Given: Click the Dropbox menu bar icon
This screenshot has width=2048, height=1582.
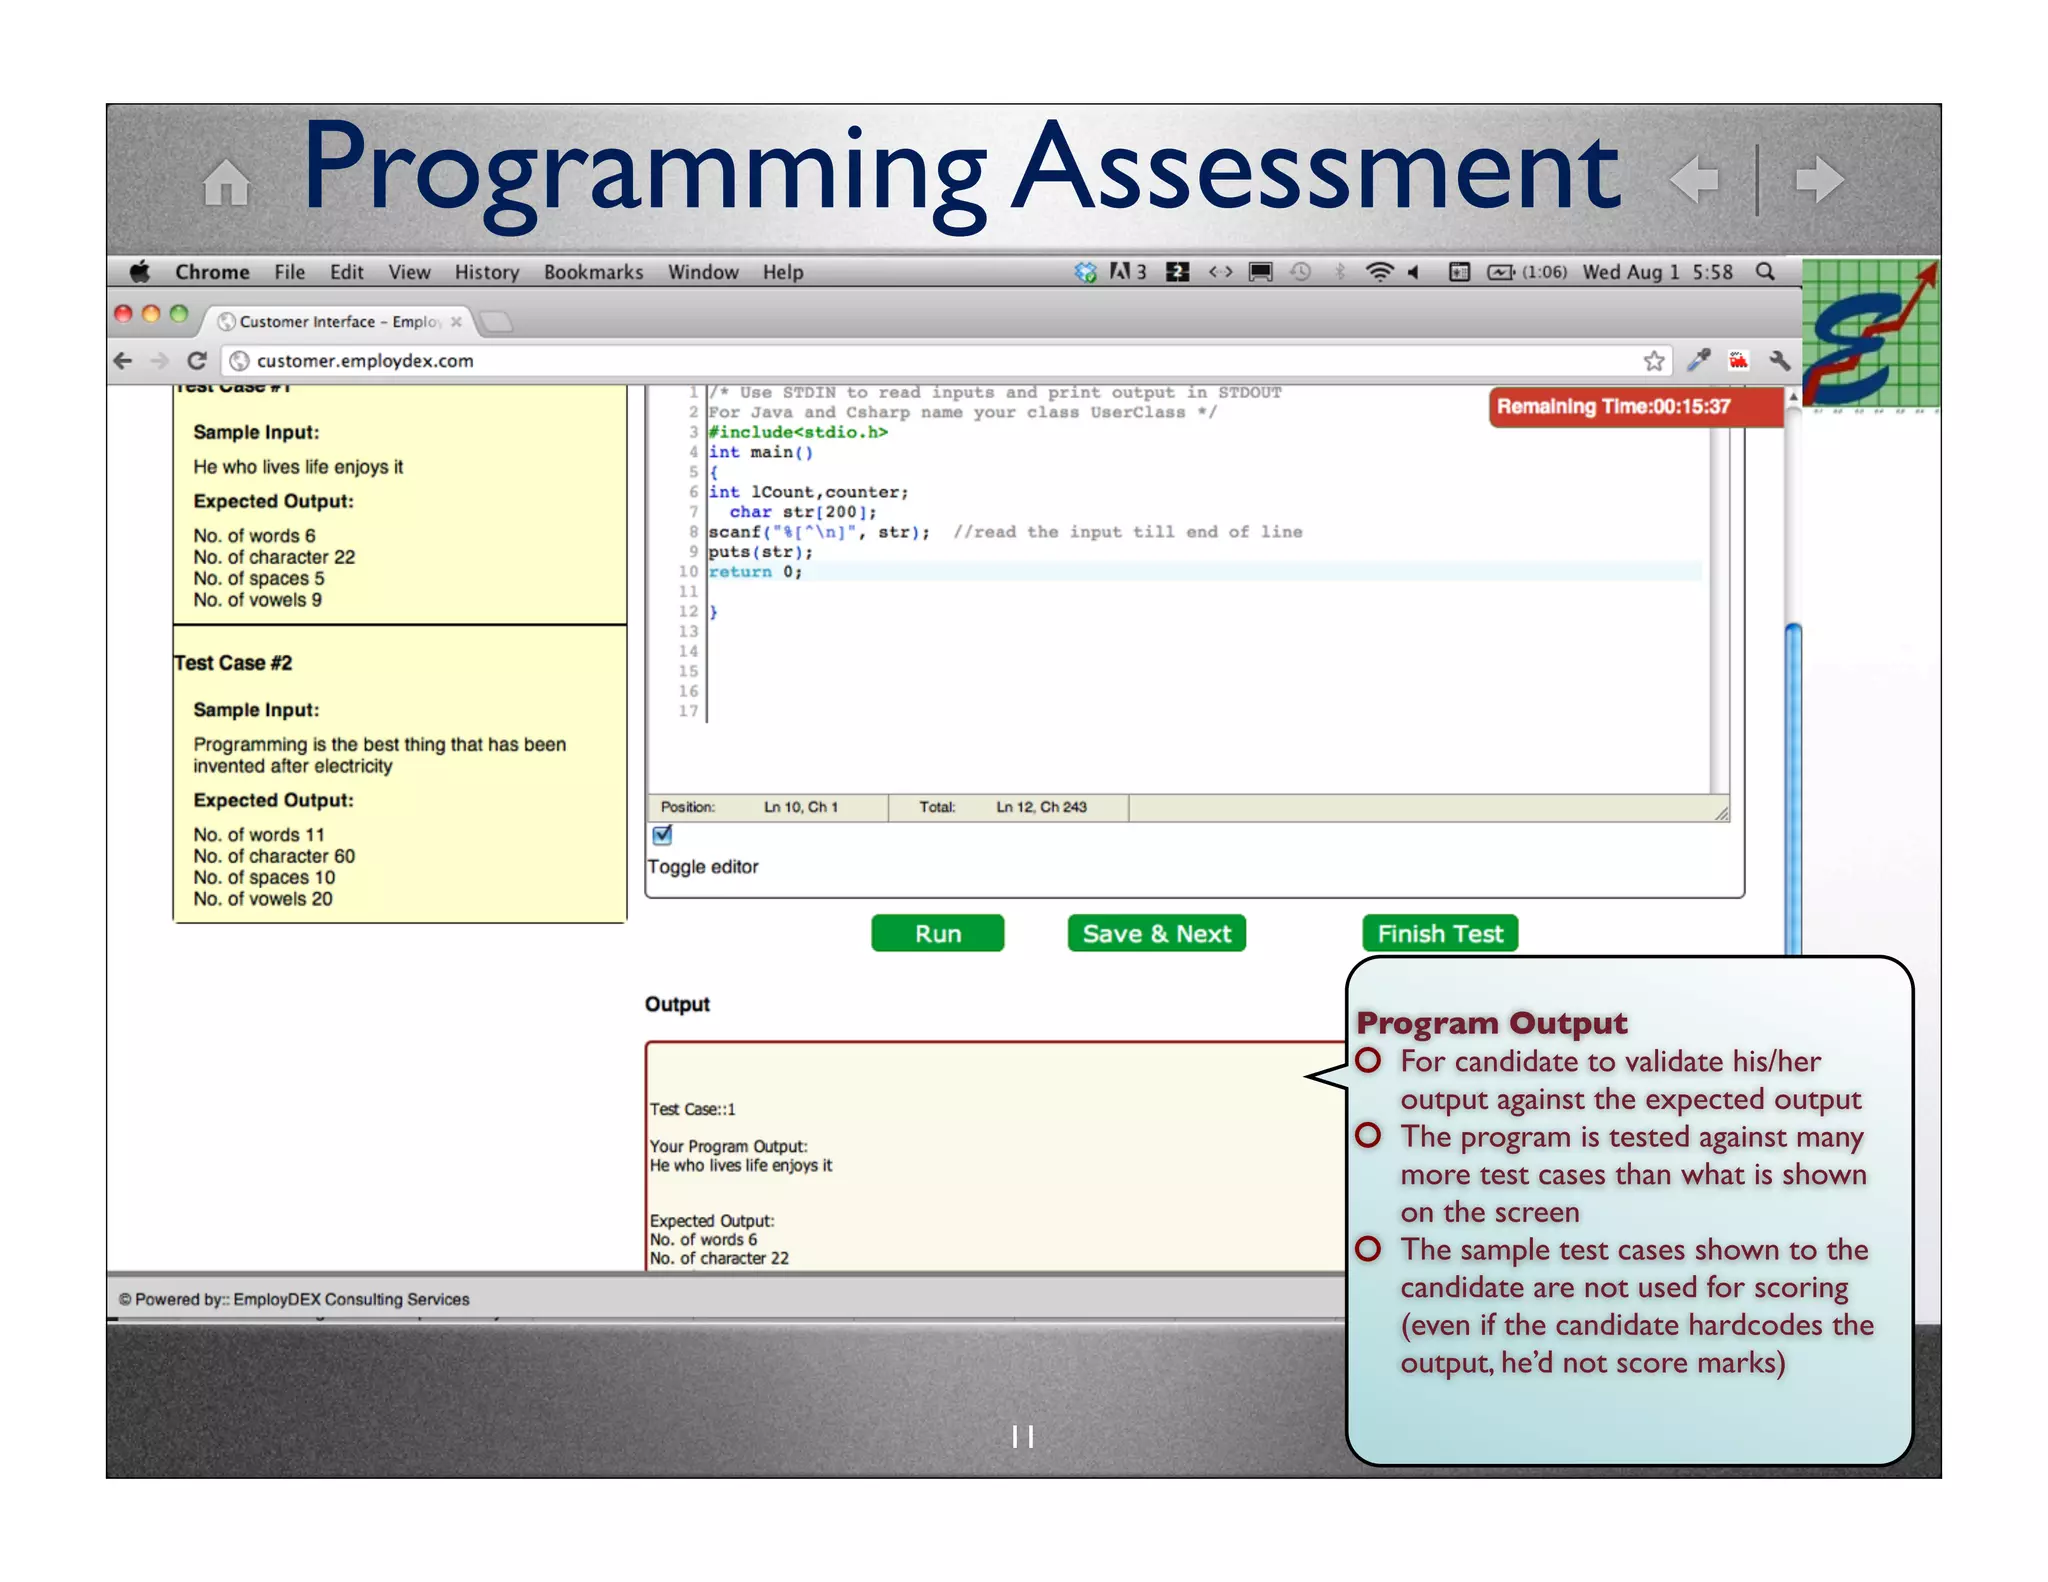Looking at the screenshot, I should pyautogui.click(x=1085, y=272).
